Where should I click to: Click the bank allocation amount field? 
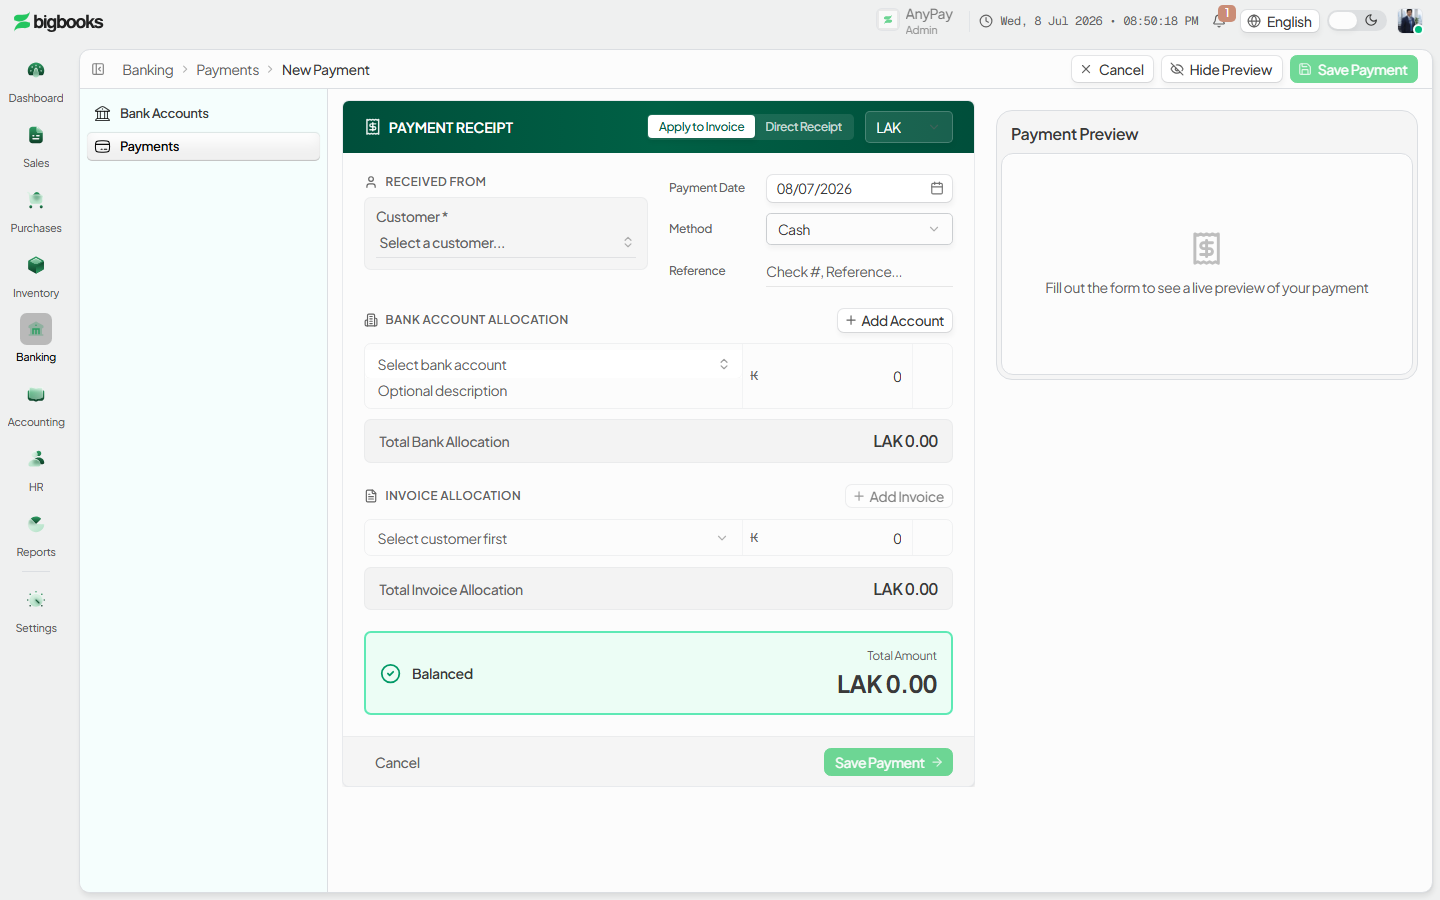[828, 376]
